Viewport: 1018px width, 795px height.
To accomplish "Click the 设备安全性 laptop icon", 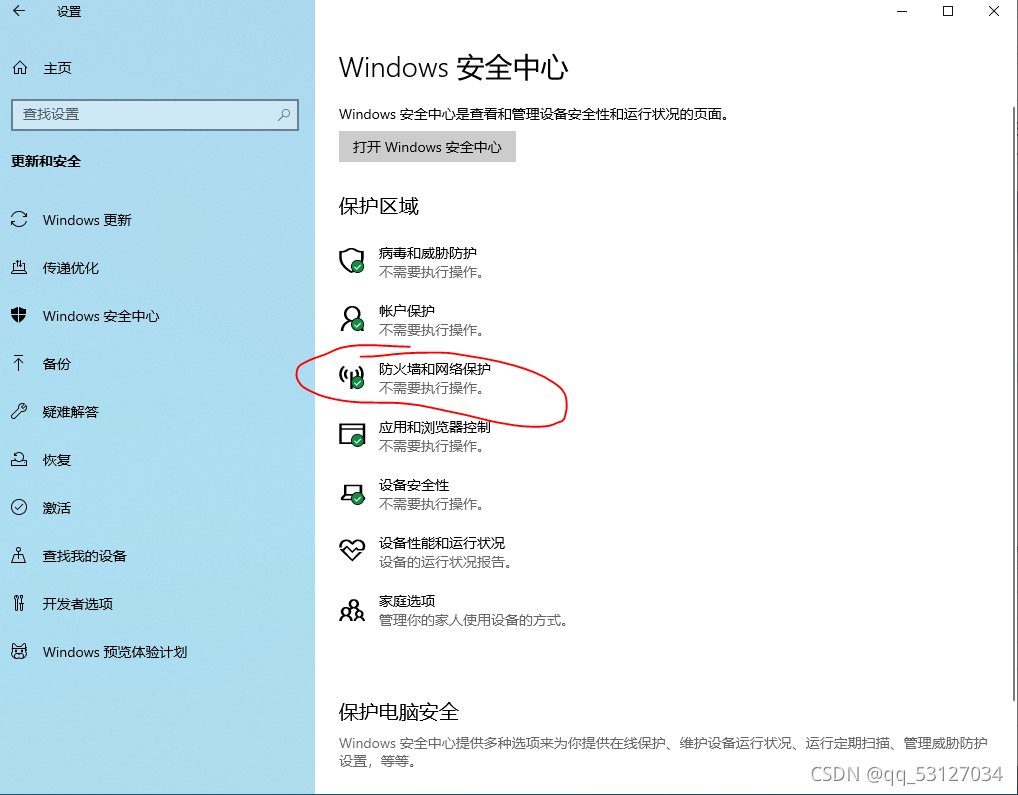I will (x=352, y=493).
